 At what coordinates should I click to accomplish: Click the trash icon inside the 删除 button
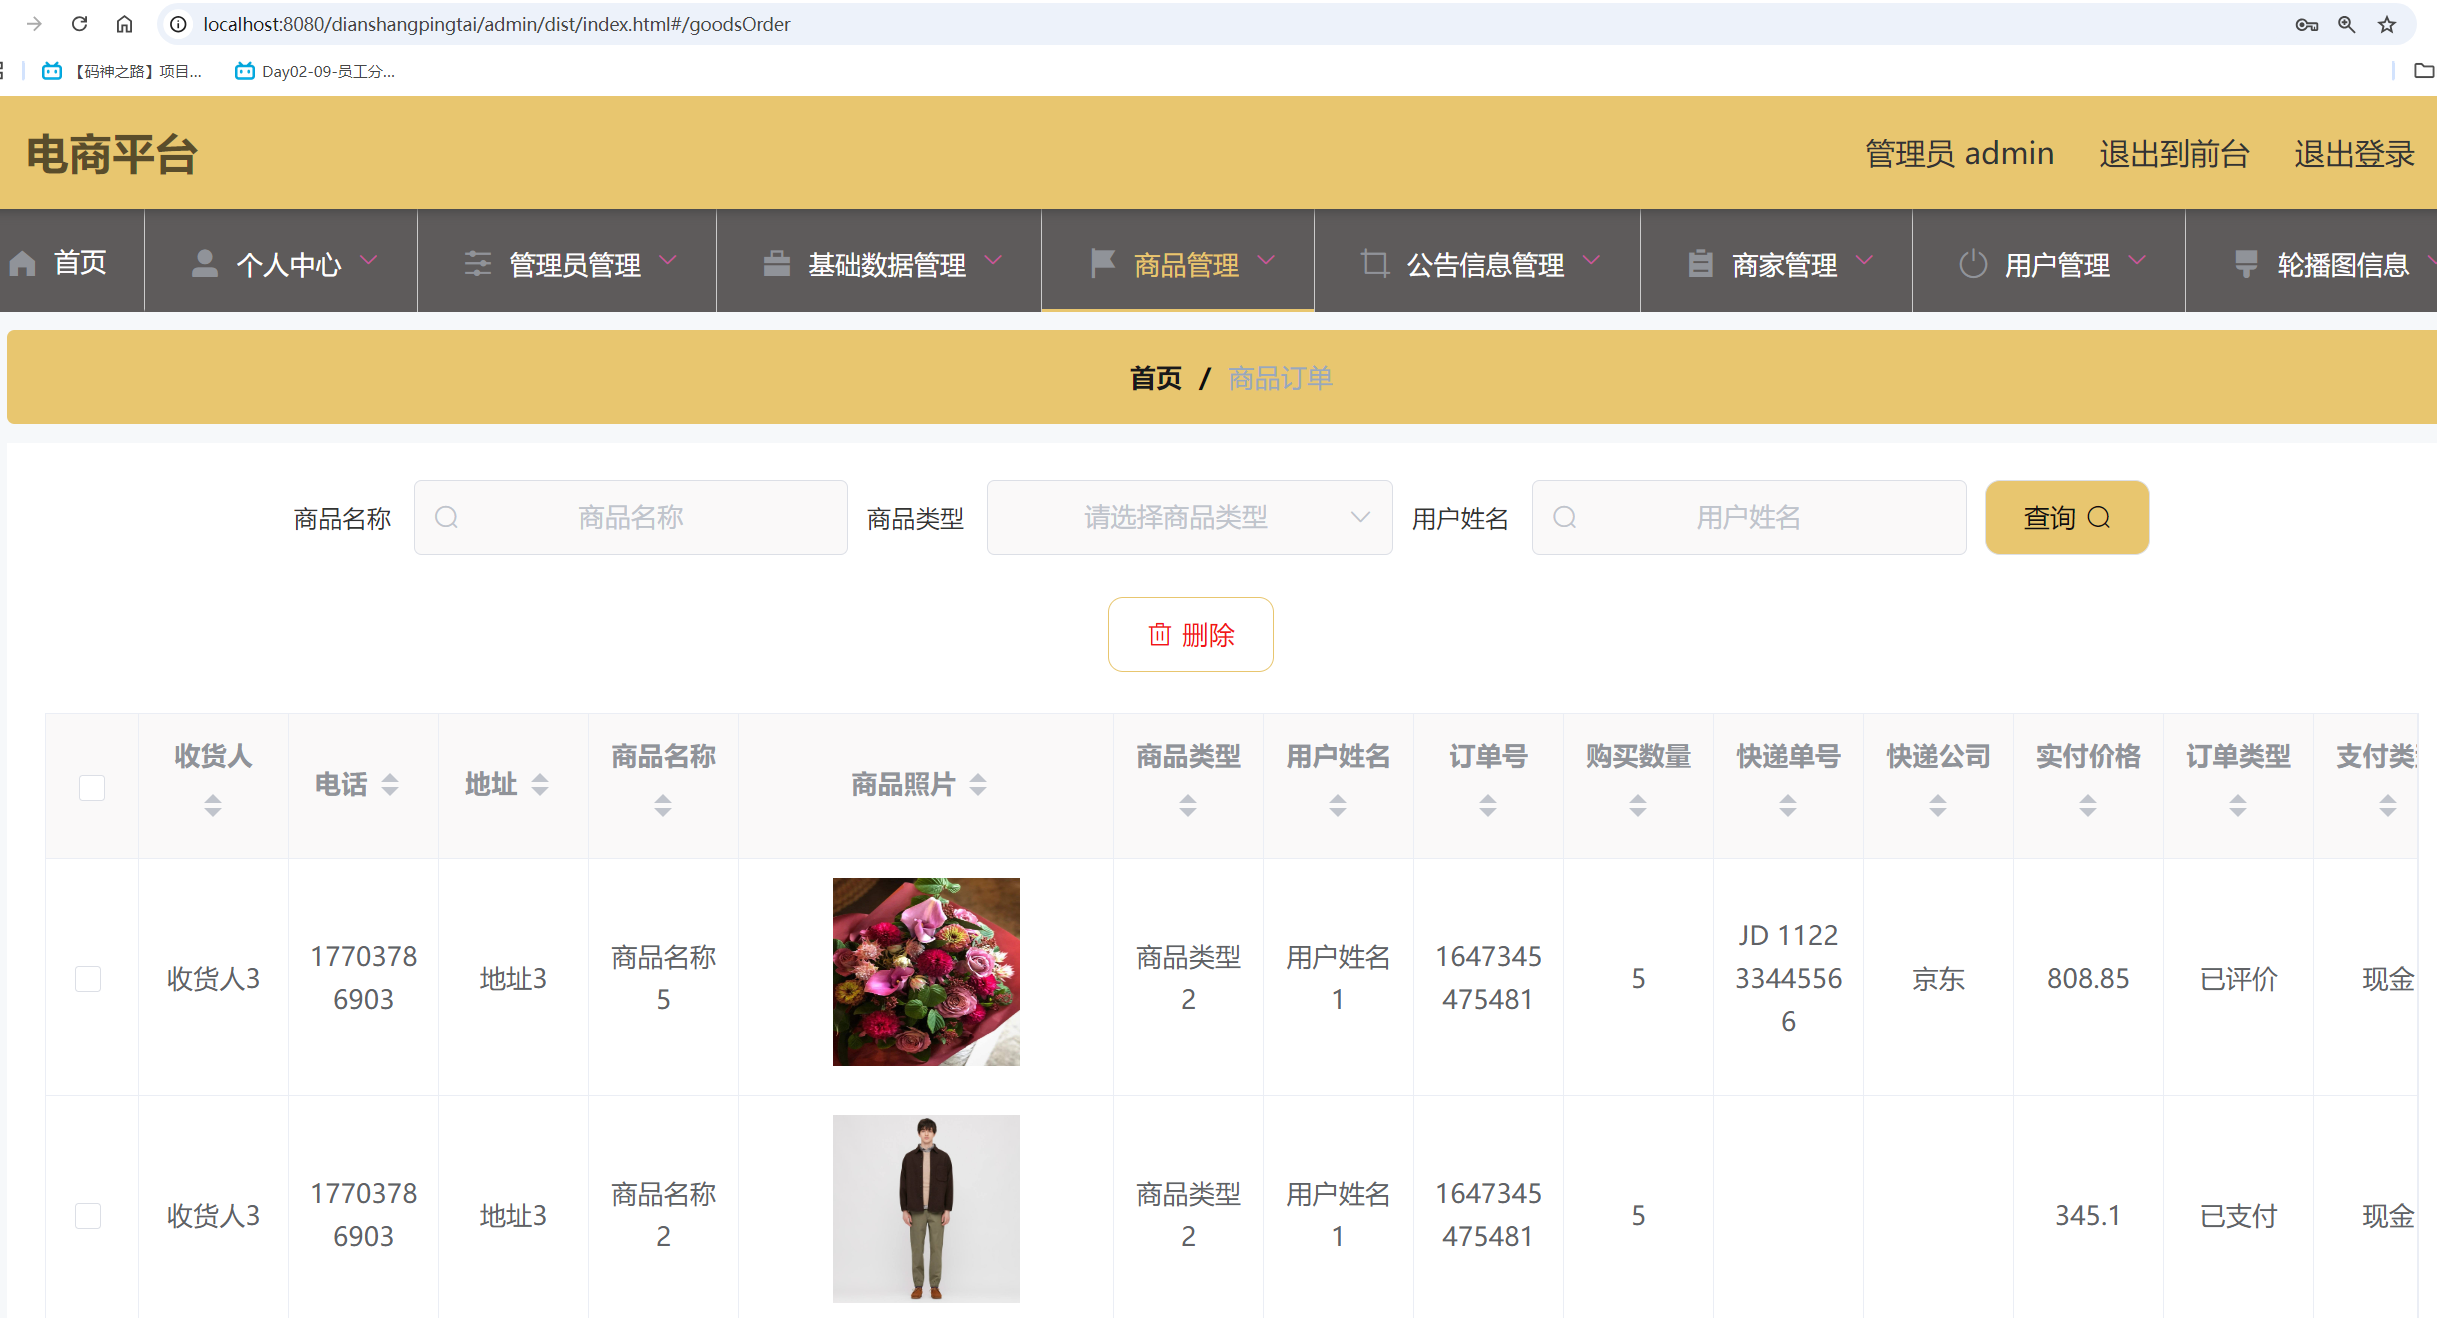coord(1158,634)
